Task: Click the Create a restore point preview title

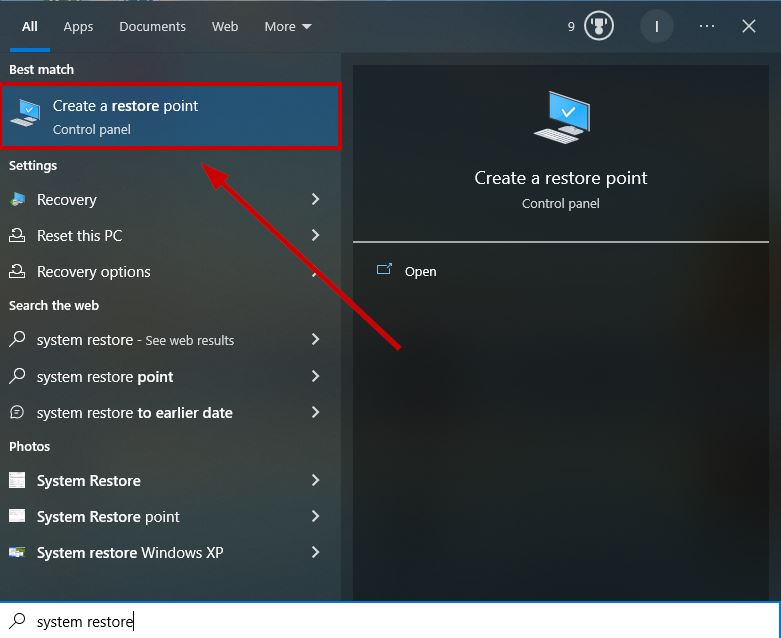Action: (561, 178)
